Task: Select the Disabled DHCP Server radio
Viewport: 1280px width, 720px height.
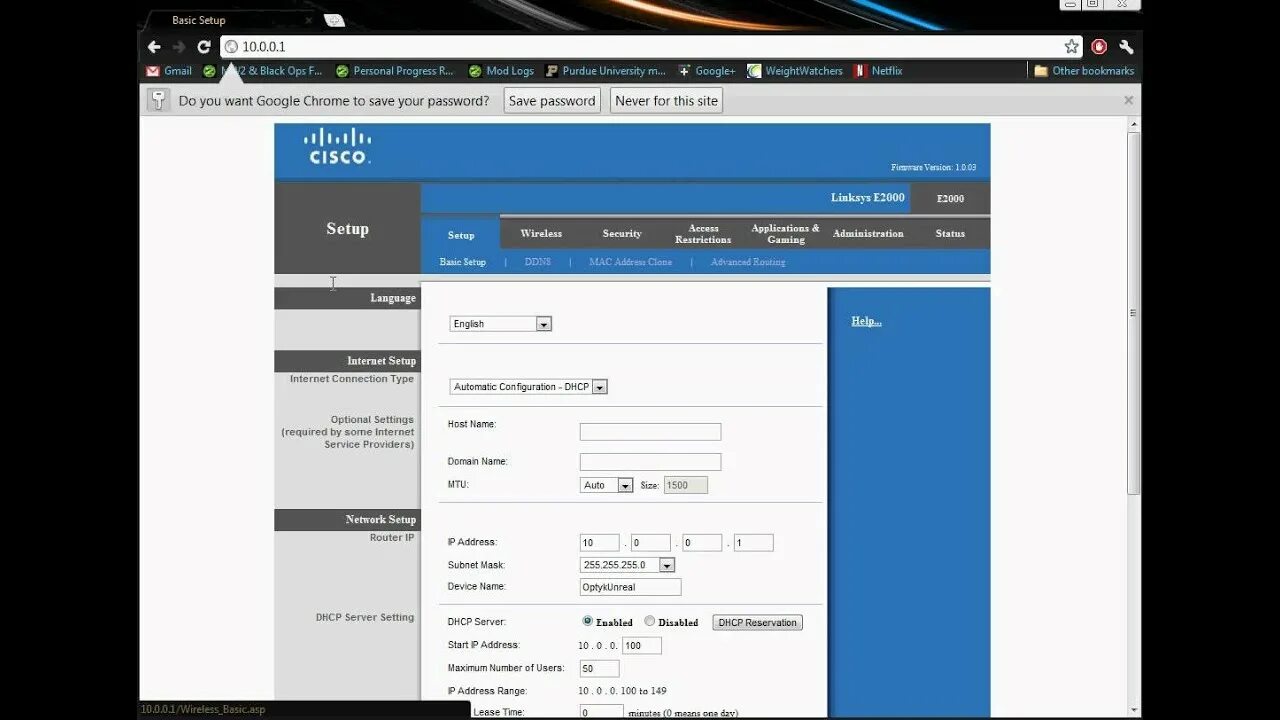Action: point(650,621)
